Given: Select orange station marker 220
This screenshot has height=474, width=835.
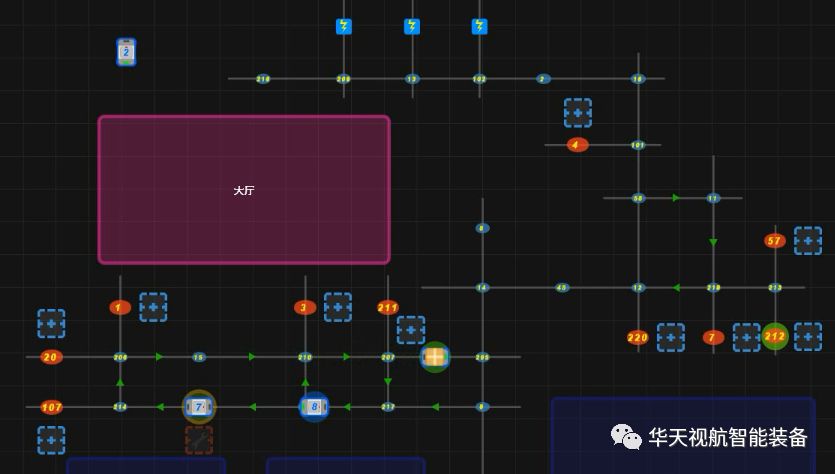Looking at the screenshot, I should (x=638, y=338).
